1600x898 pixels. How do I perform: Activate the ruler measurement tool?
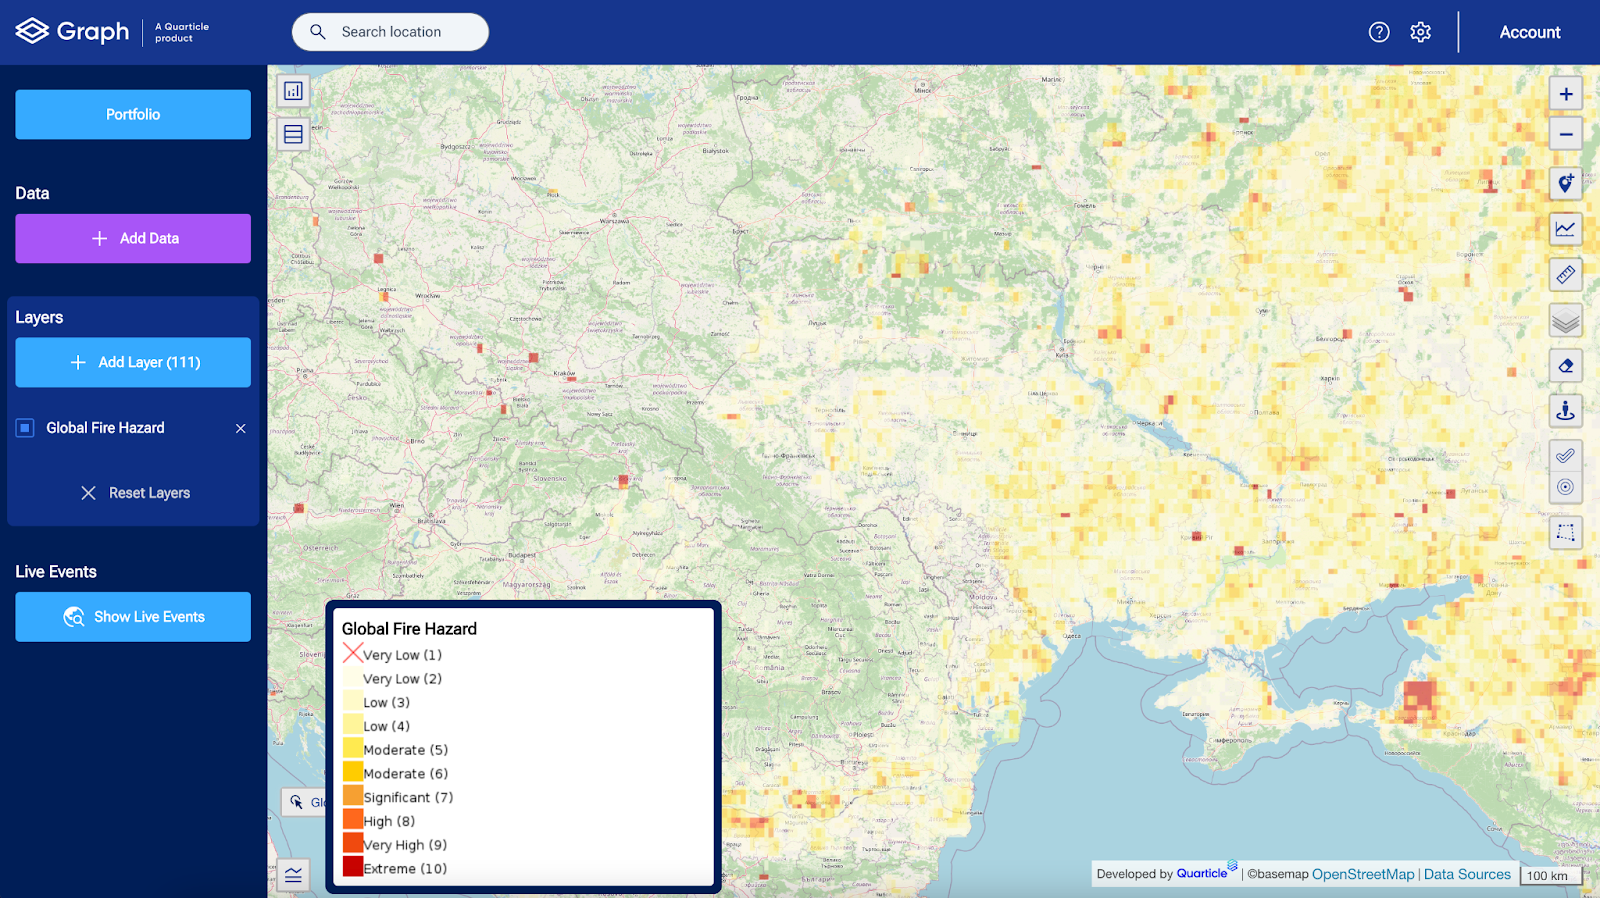pyautogui.click(x=1566, y=274)
